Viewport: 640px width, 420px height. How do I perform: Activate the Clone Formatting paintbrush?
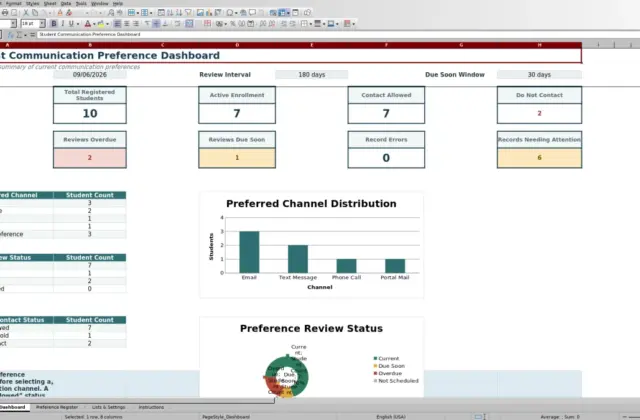[x=60, y=13]
